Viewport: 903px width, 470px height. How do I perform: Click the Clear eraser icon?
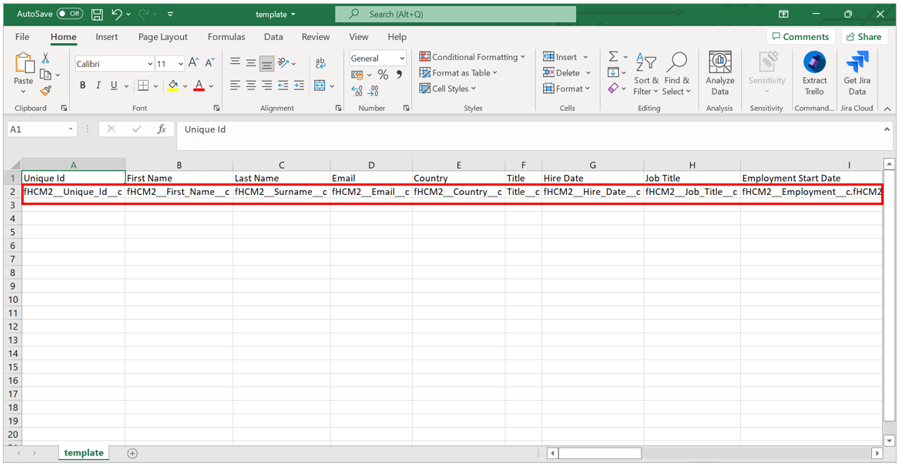click(x=613, y=88)
